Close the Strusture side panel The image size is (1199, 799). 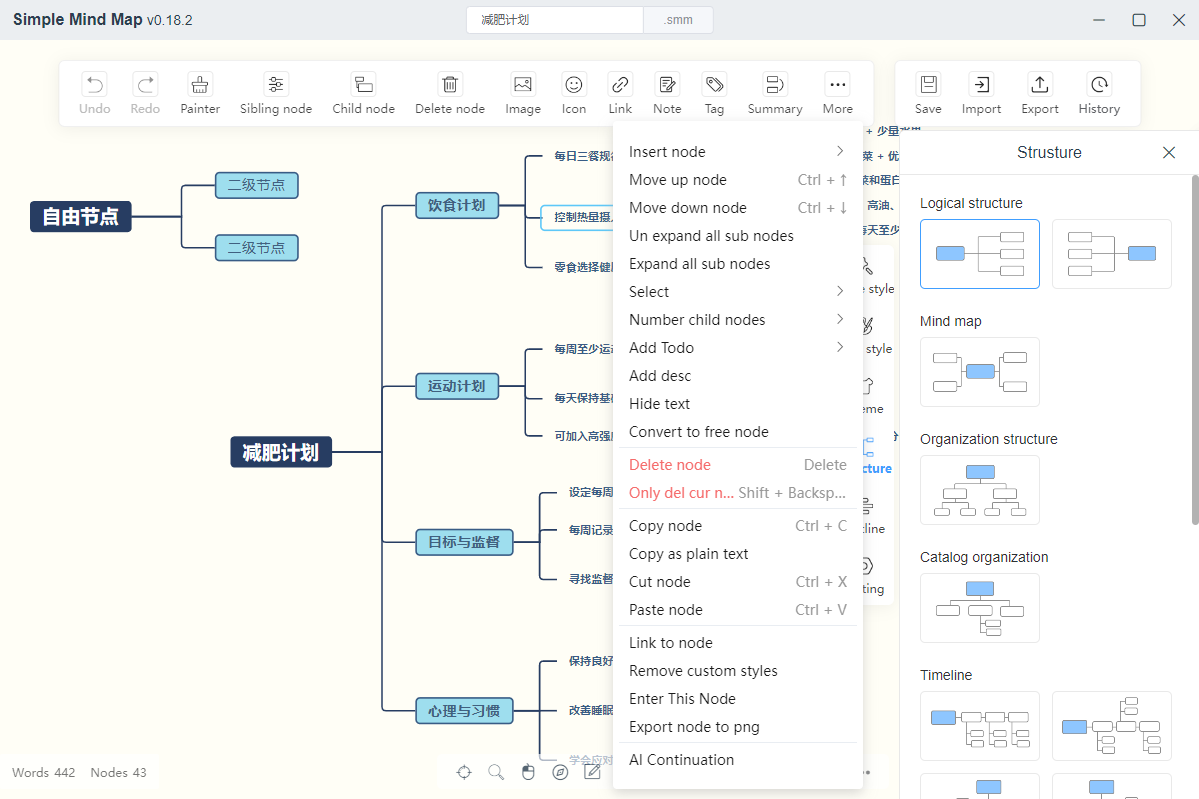click(1168, 153)
